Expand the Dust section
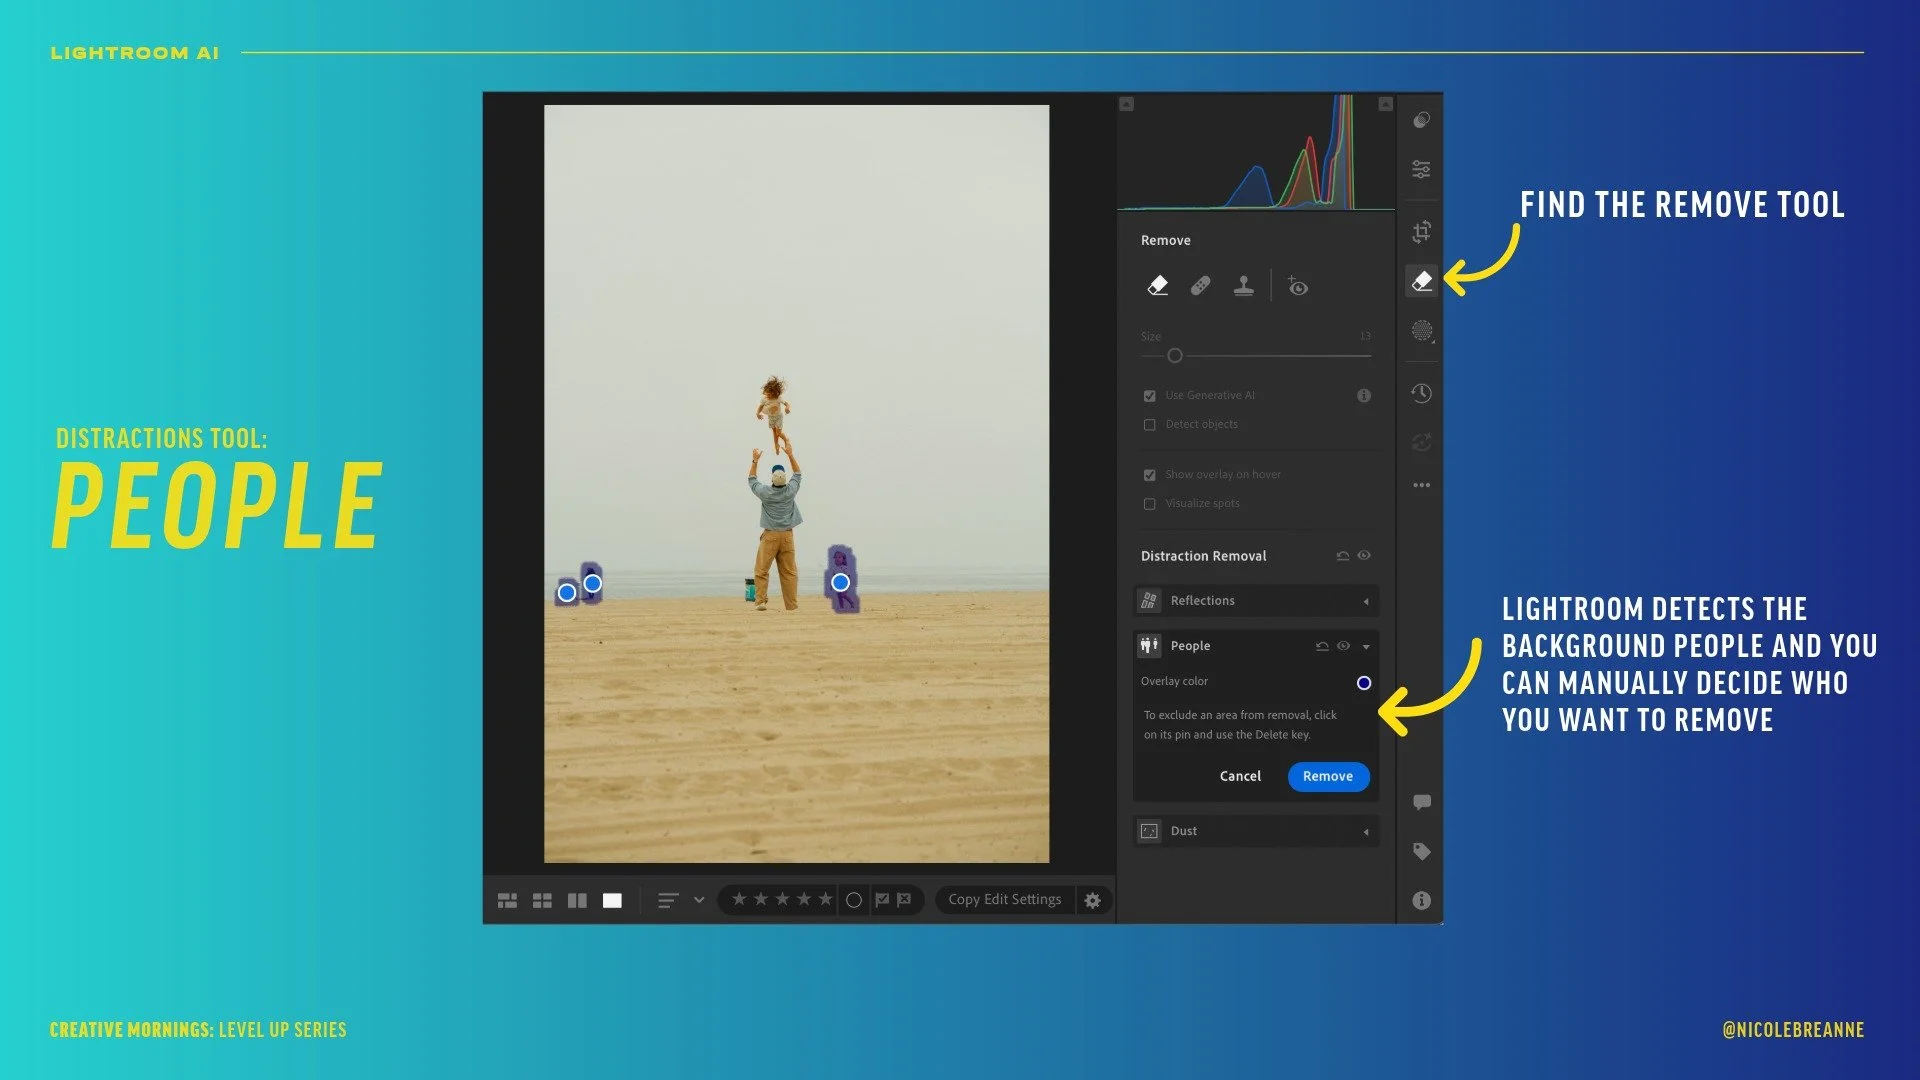 pyautogui.click(x=1366, y=831)
